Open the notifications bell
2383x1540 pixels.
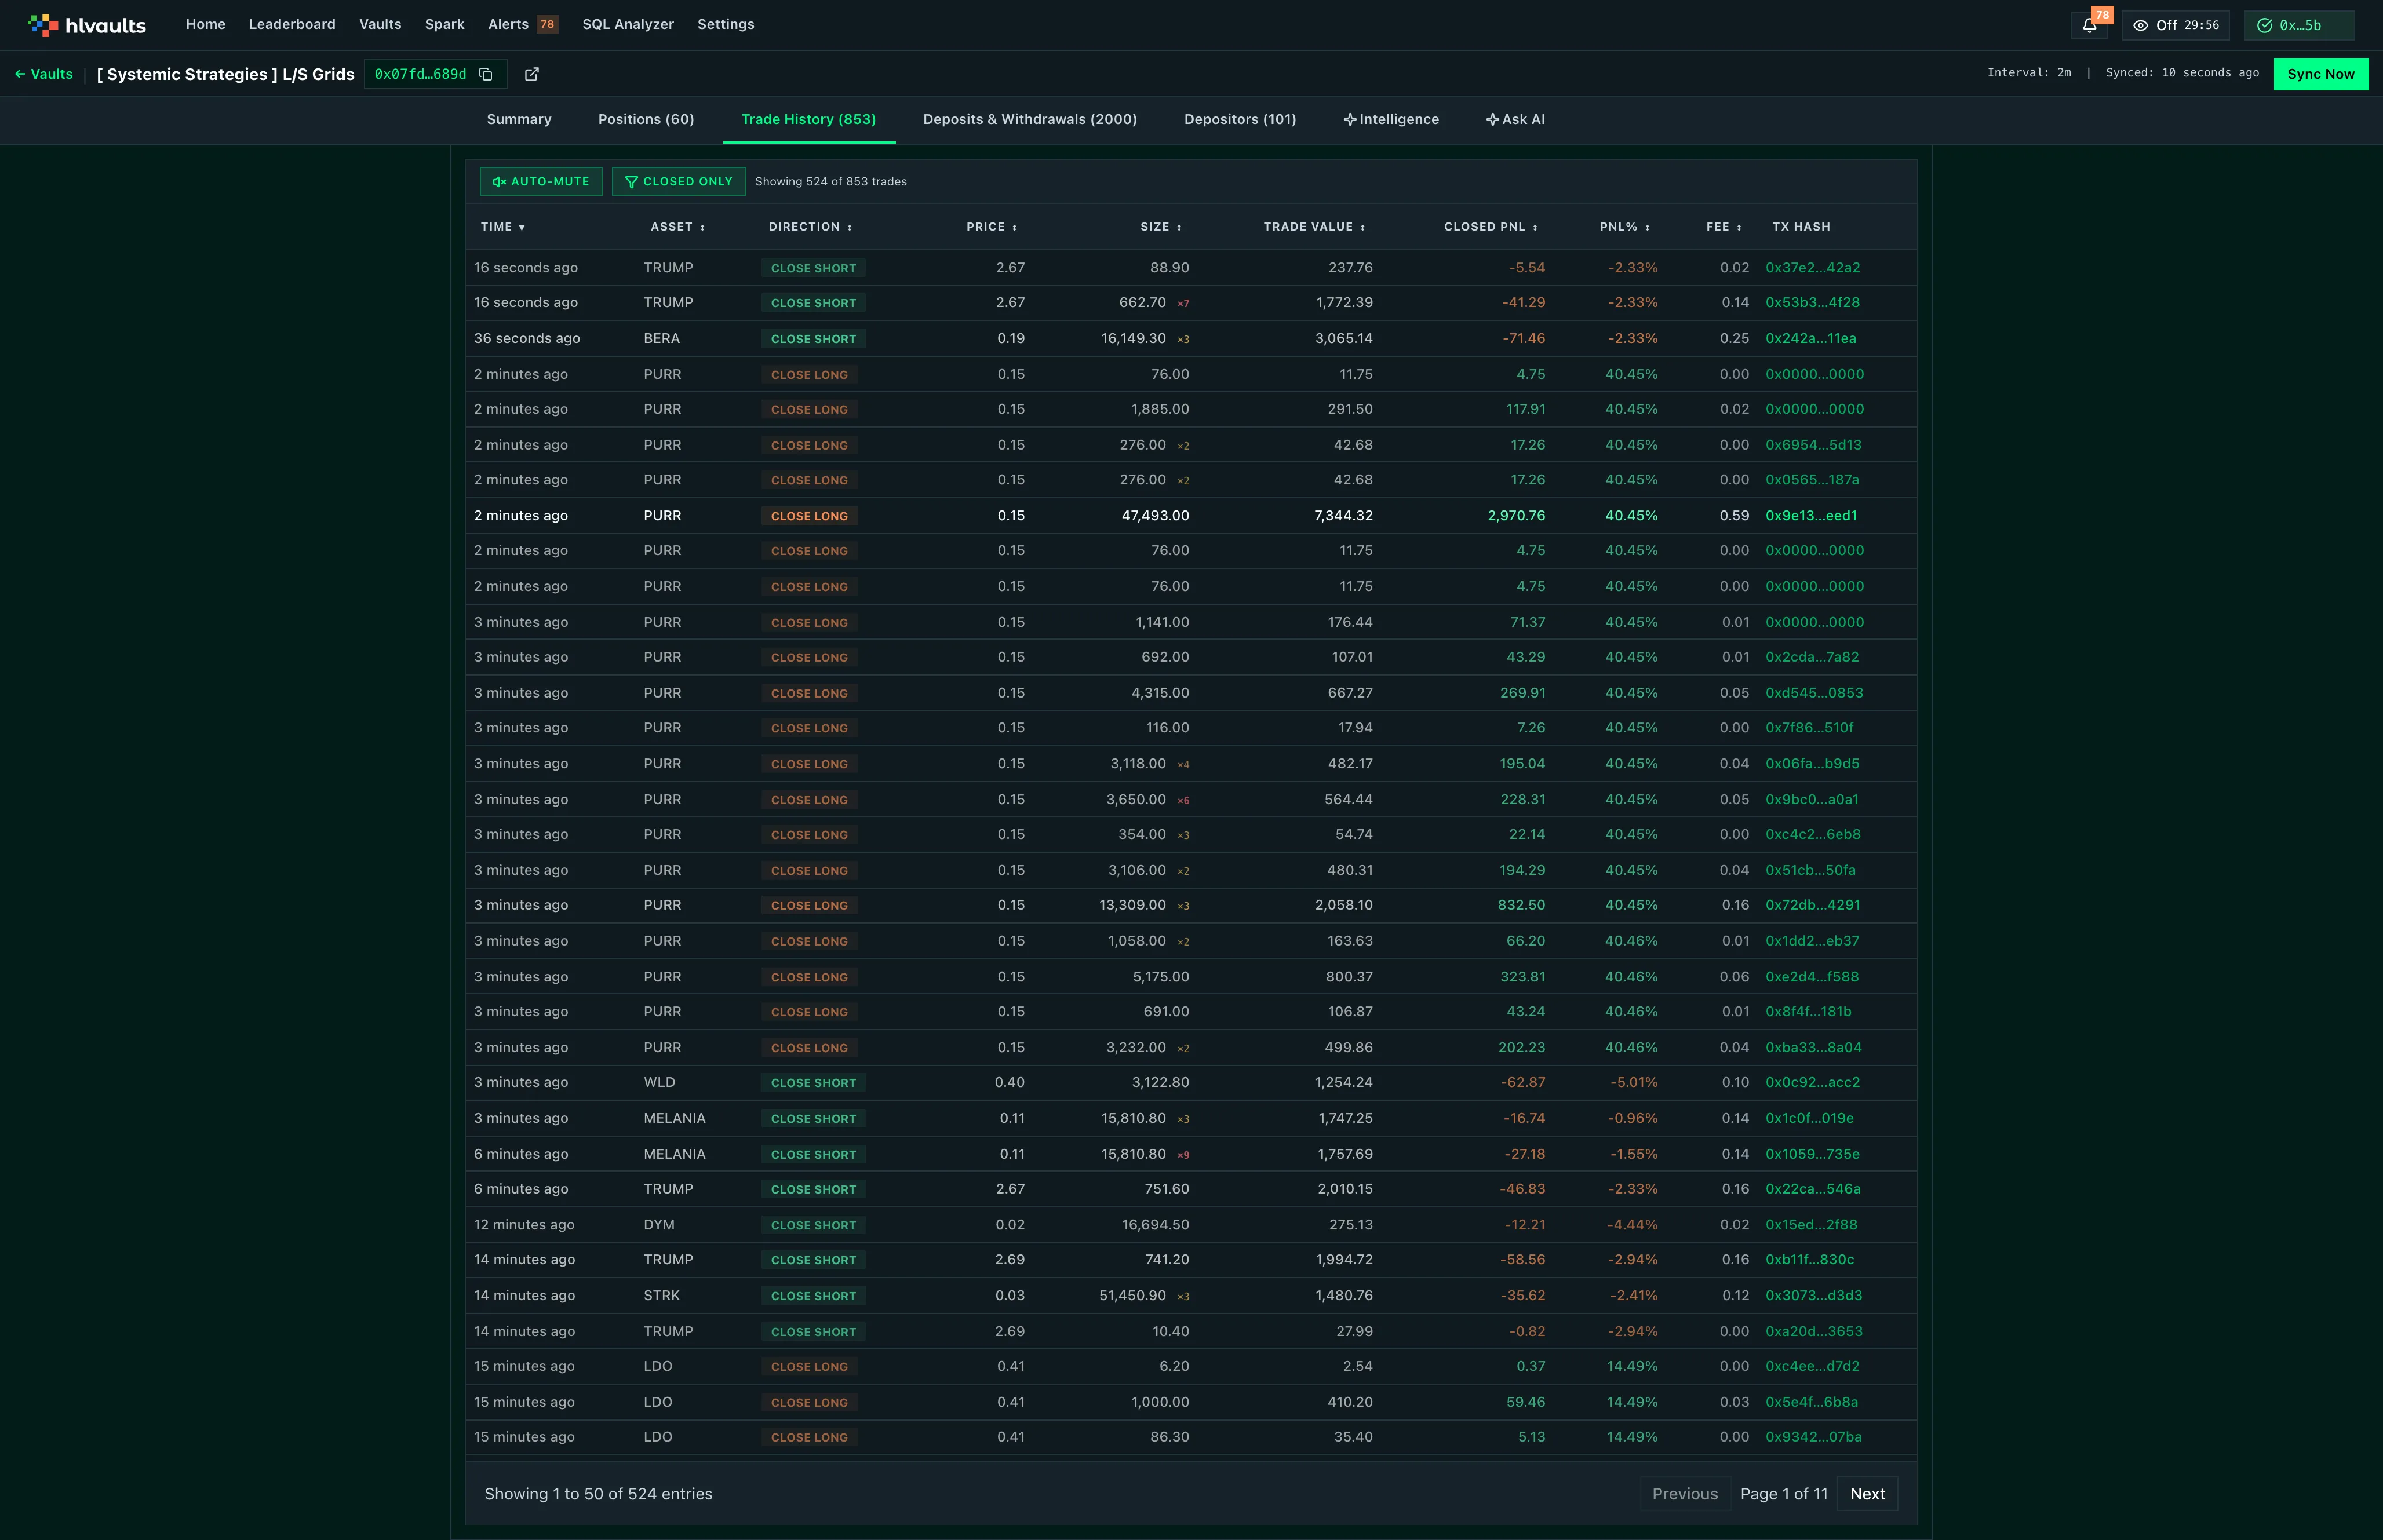click(x=2089, y=25)
